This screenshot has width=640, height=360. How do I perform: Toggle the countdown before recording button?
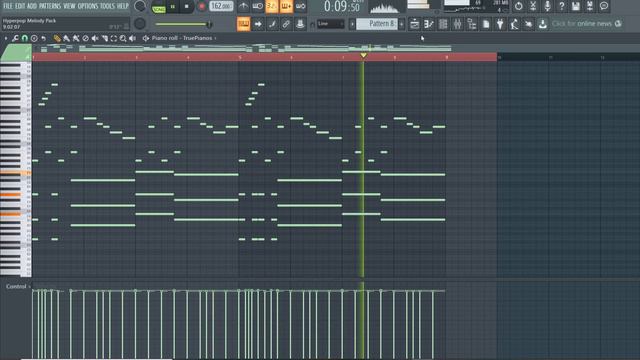pyautogui.click(x=272, y=6)
